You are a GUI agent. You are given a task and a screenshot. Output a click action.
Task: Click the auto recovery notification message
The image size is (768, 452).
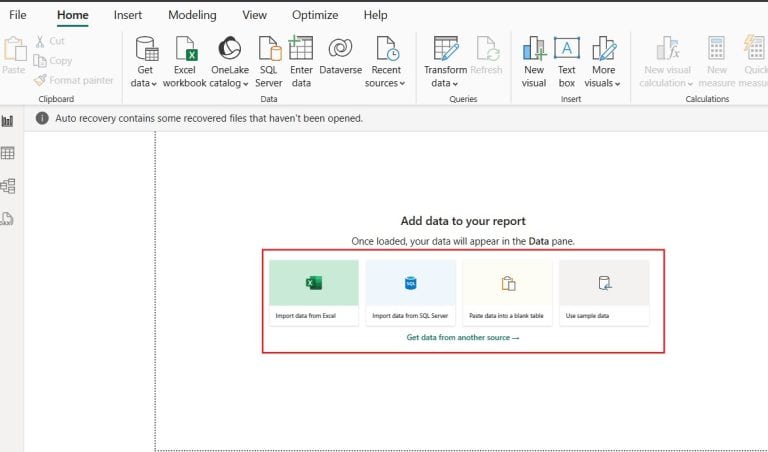(x=209, y=119)
